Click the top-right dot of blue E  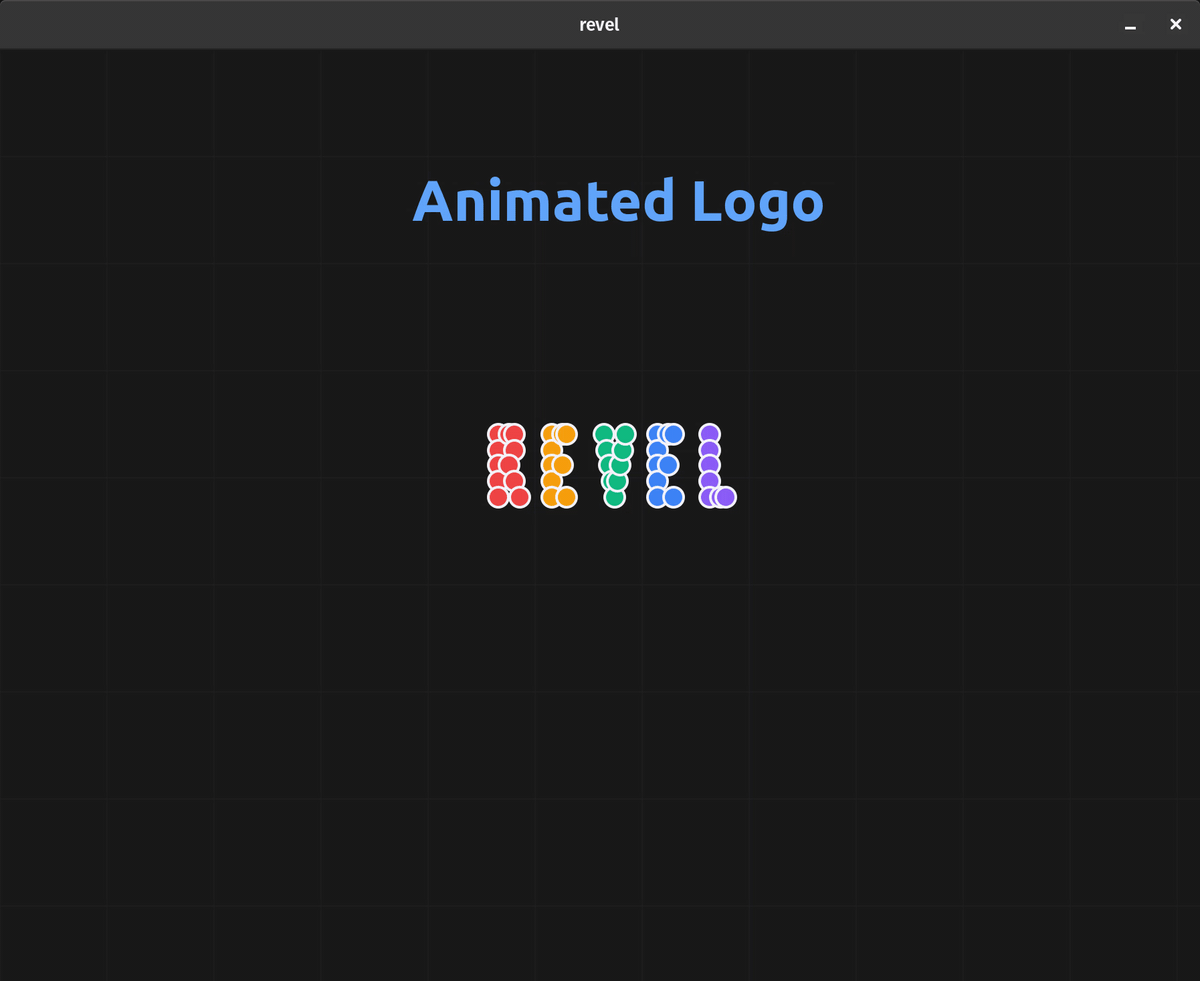[674, 434]
